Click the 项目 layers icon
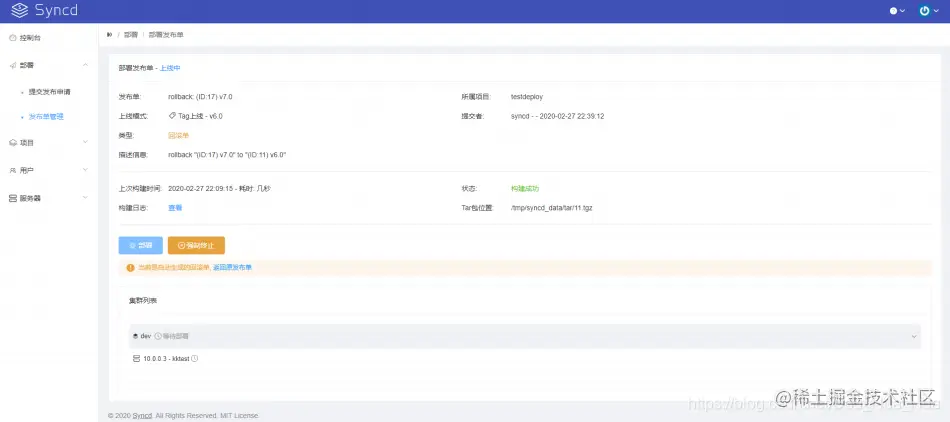The width and height of the screenshot is (950, 422). [x=13, y=143]
